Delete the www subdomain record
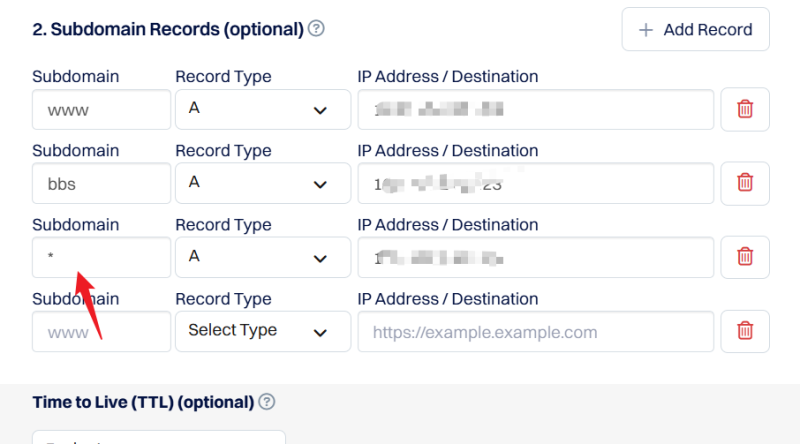Screen dimensions: 800x444 745,109
